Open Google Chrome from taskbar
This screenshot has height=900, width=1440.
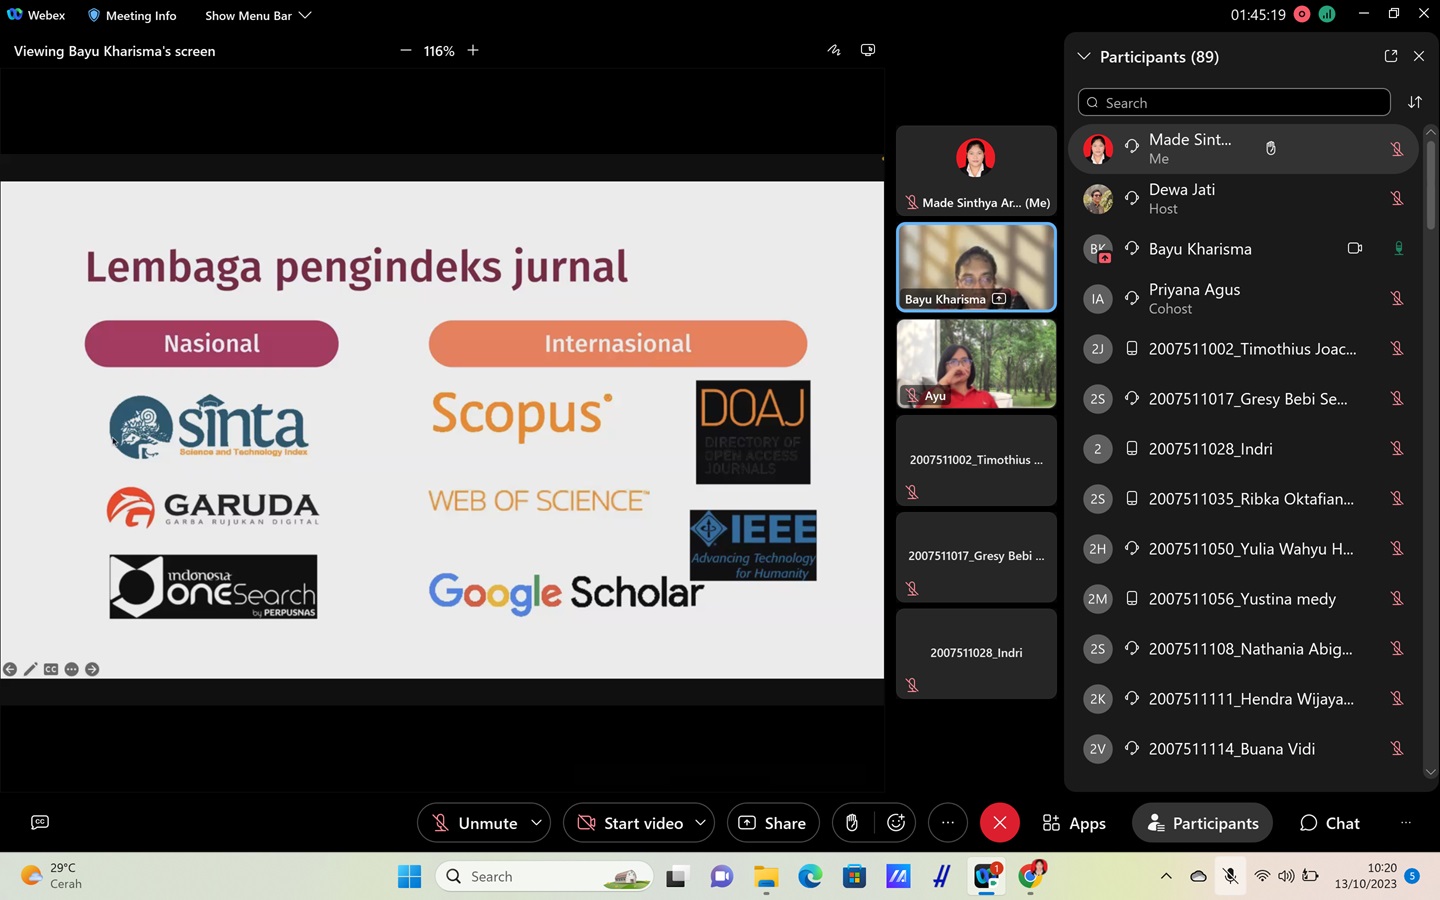point(1030,877)
